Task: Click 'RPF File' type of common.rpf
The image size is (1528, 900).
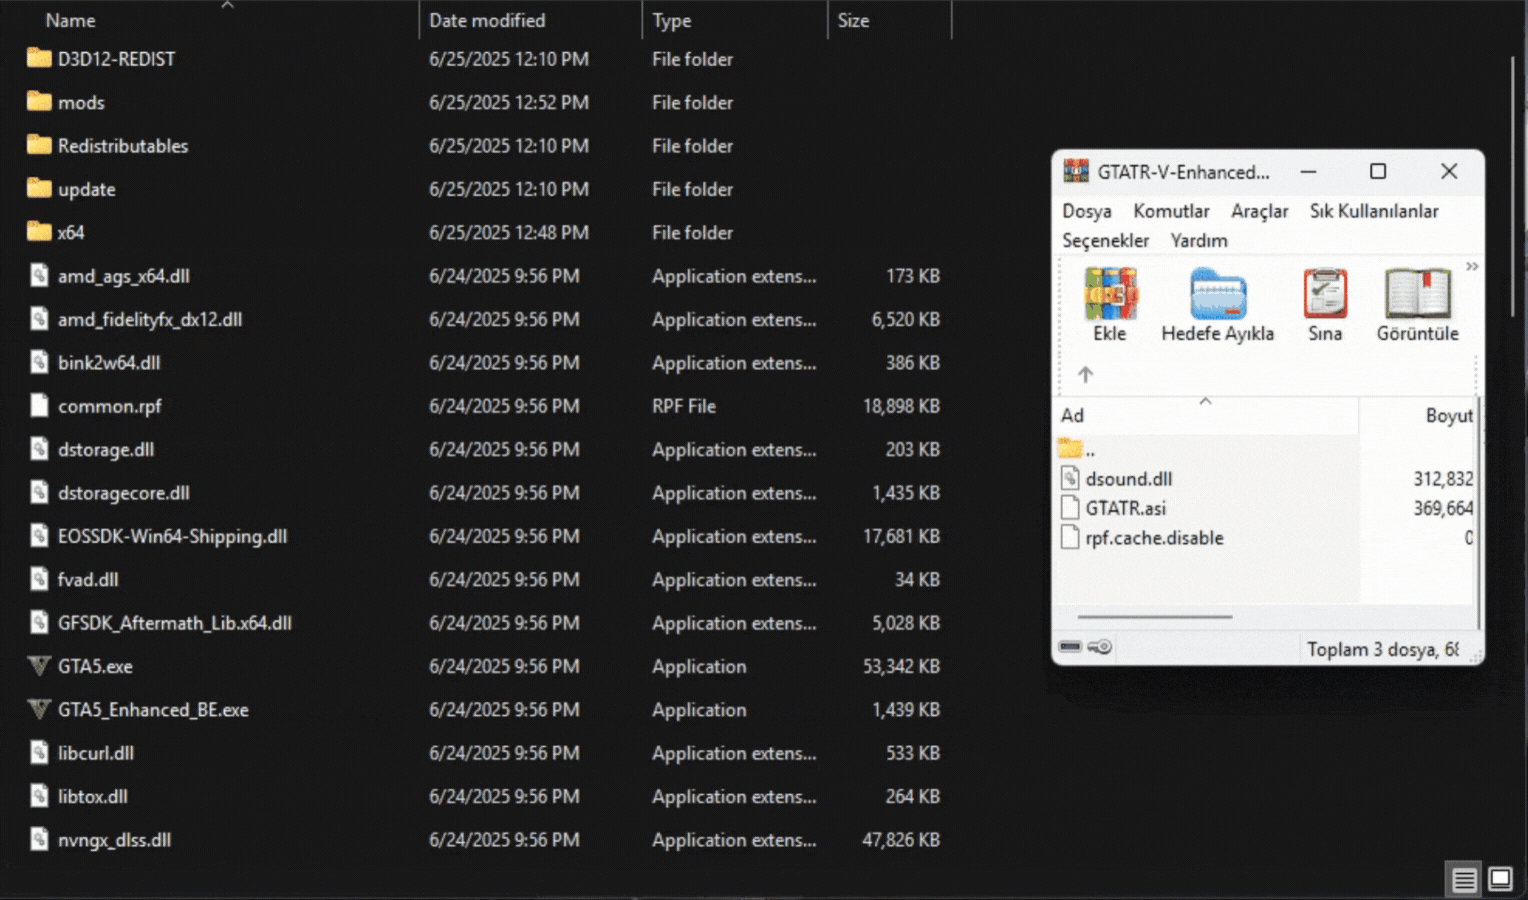Action: click(684, 406)
